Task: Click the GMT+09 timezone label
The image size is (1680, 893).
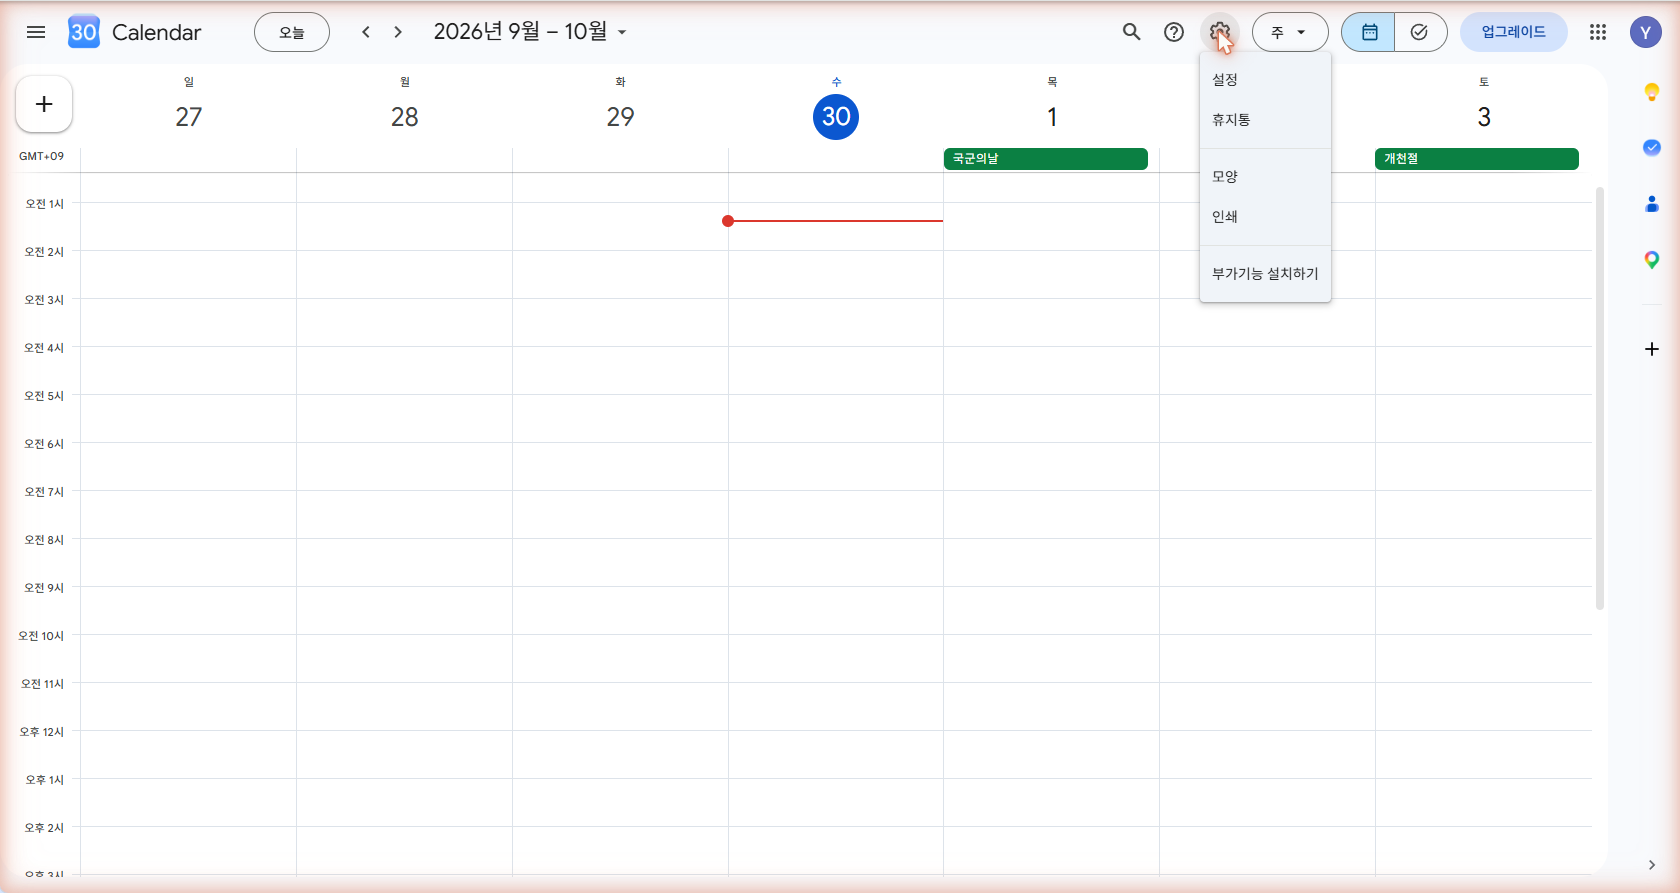Action: tap(41, 156)
